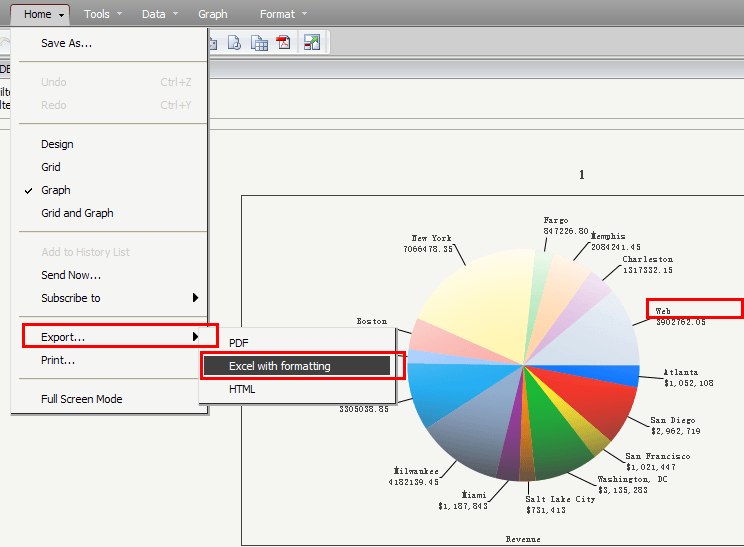The image size is (744, 547).
Task: Expand the Subscribe to submenu arrow
Action: pos(196,298)
